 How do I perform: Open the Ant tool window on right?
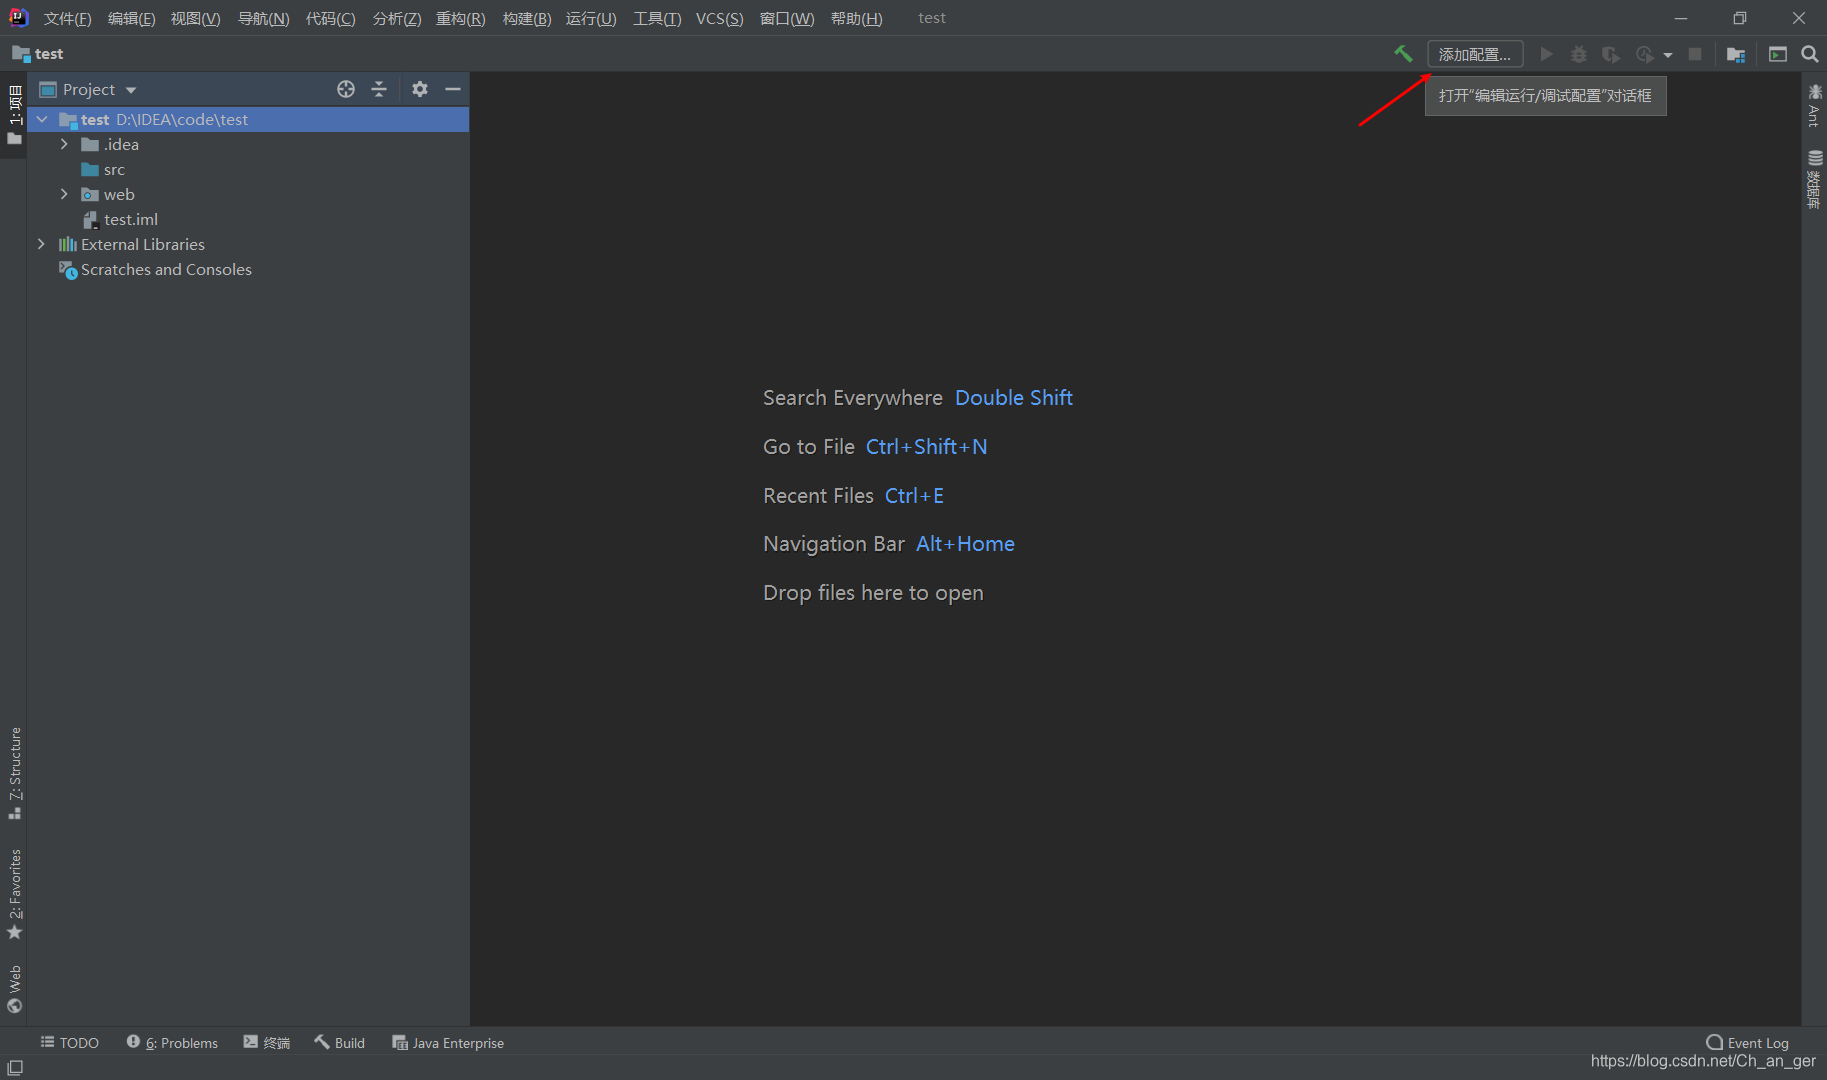pos(1814,105)
